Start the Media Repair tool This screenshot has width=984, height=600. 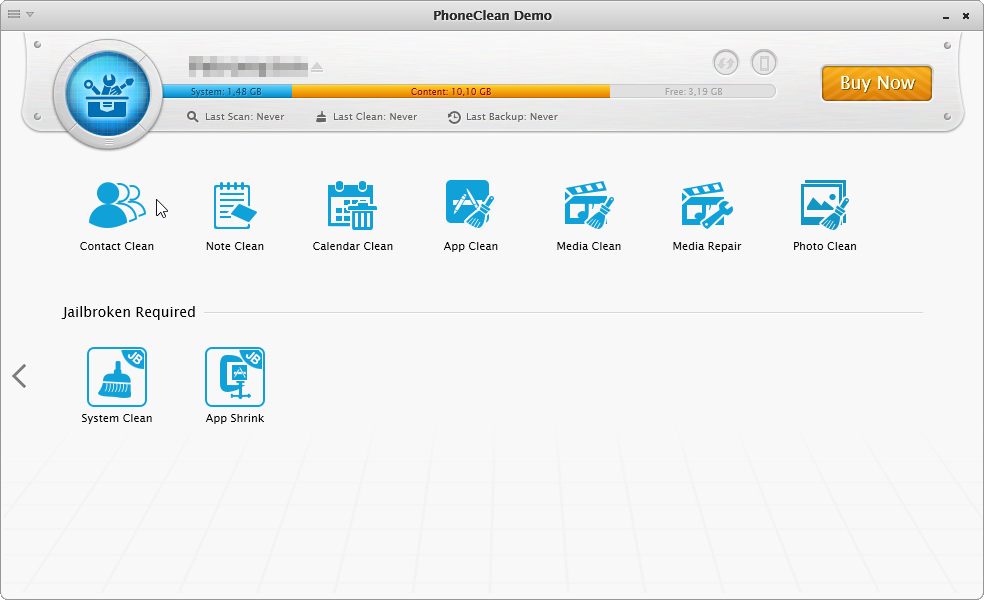click(707, 216)
